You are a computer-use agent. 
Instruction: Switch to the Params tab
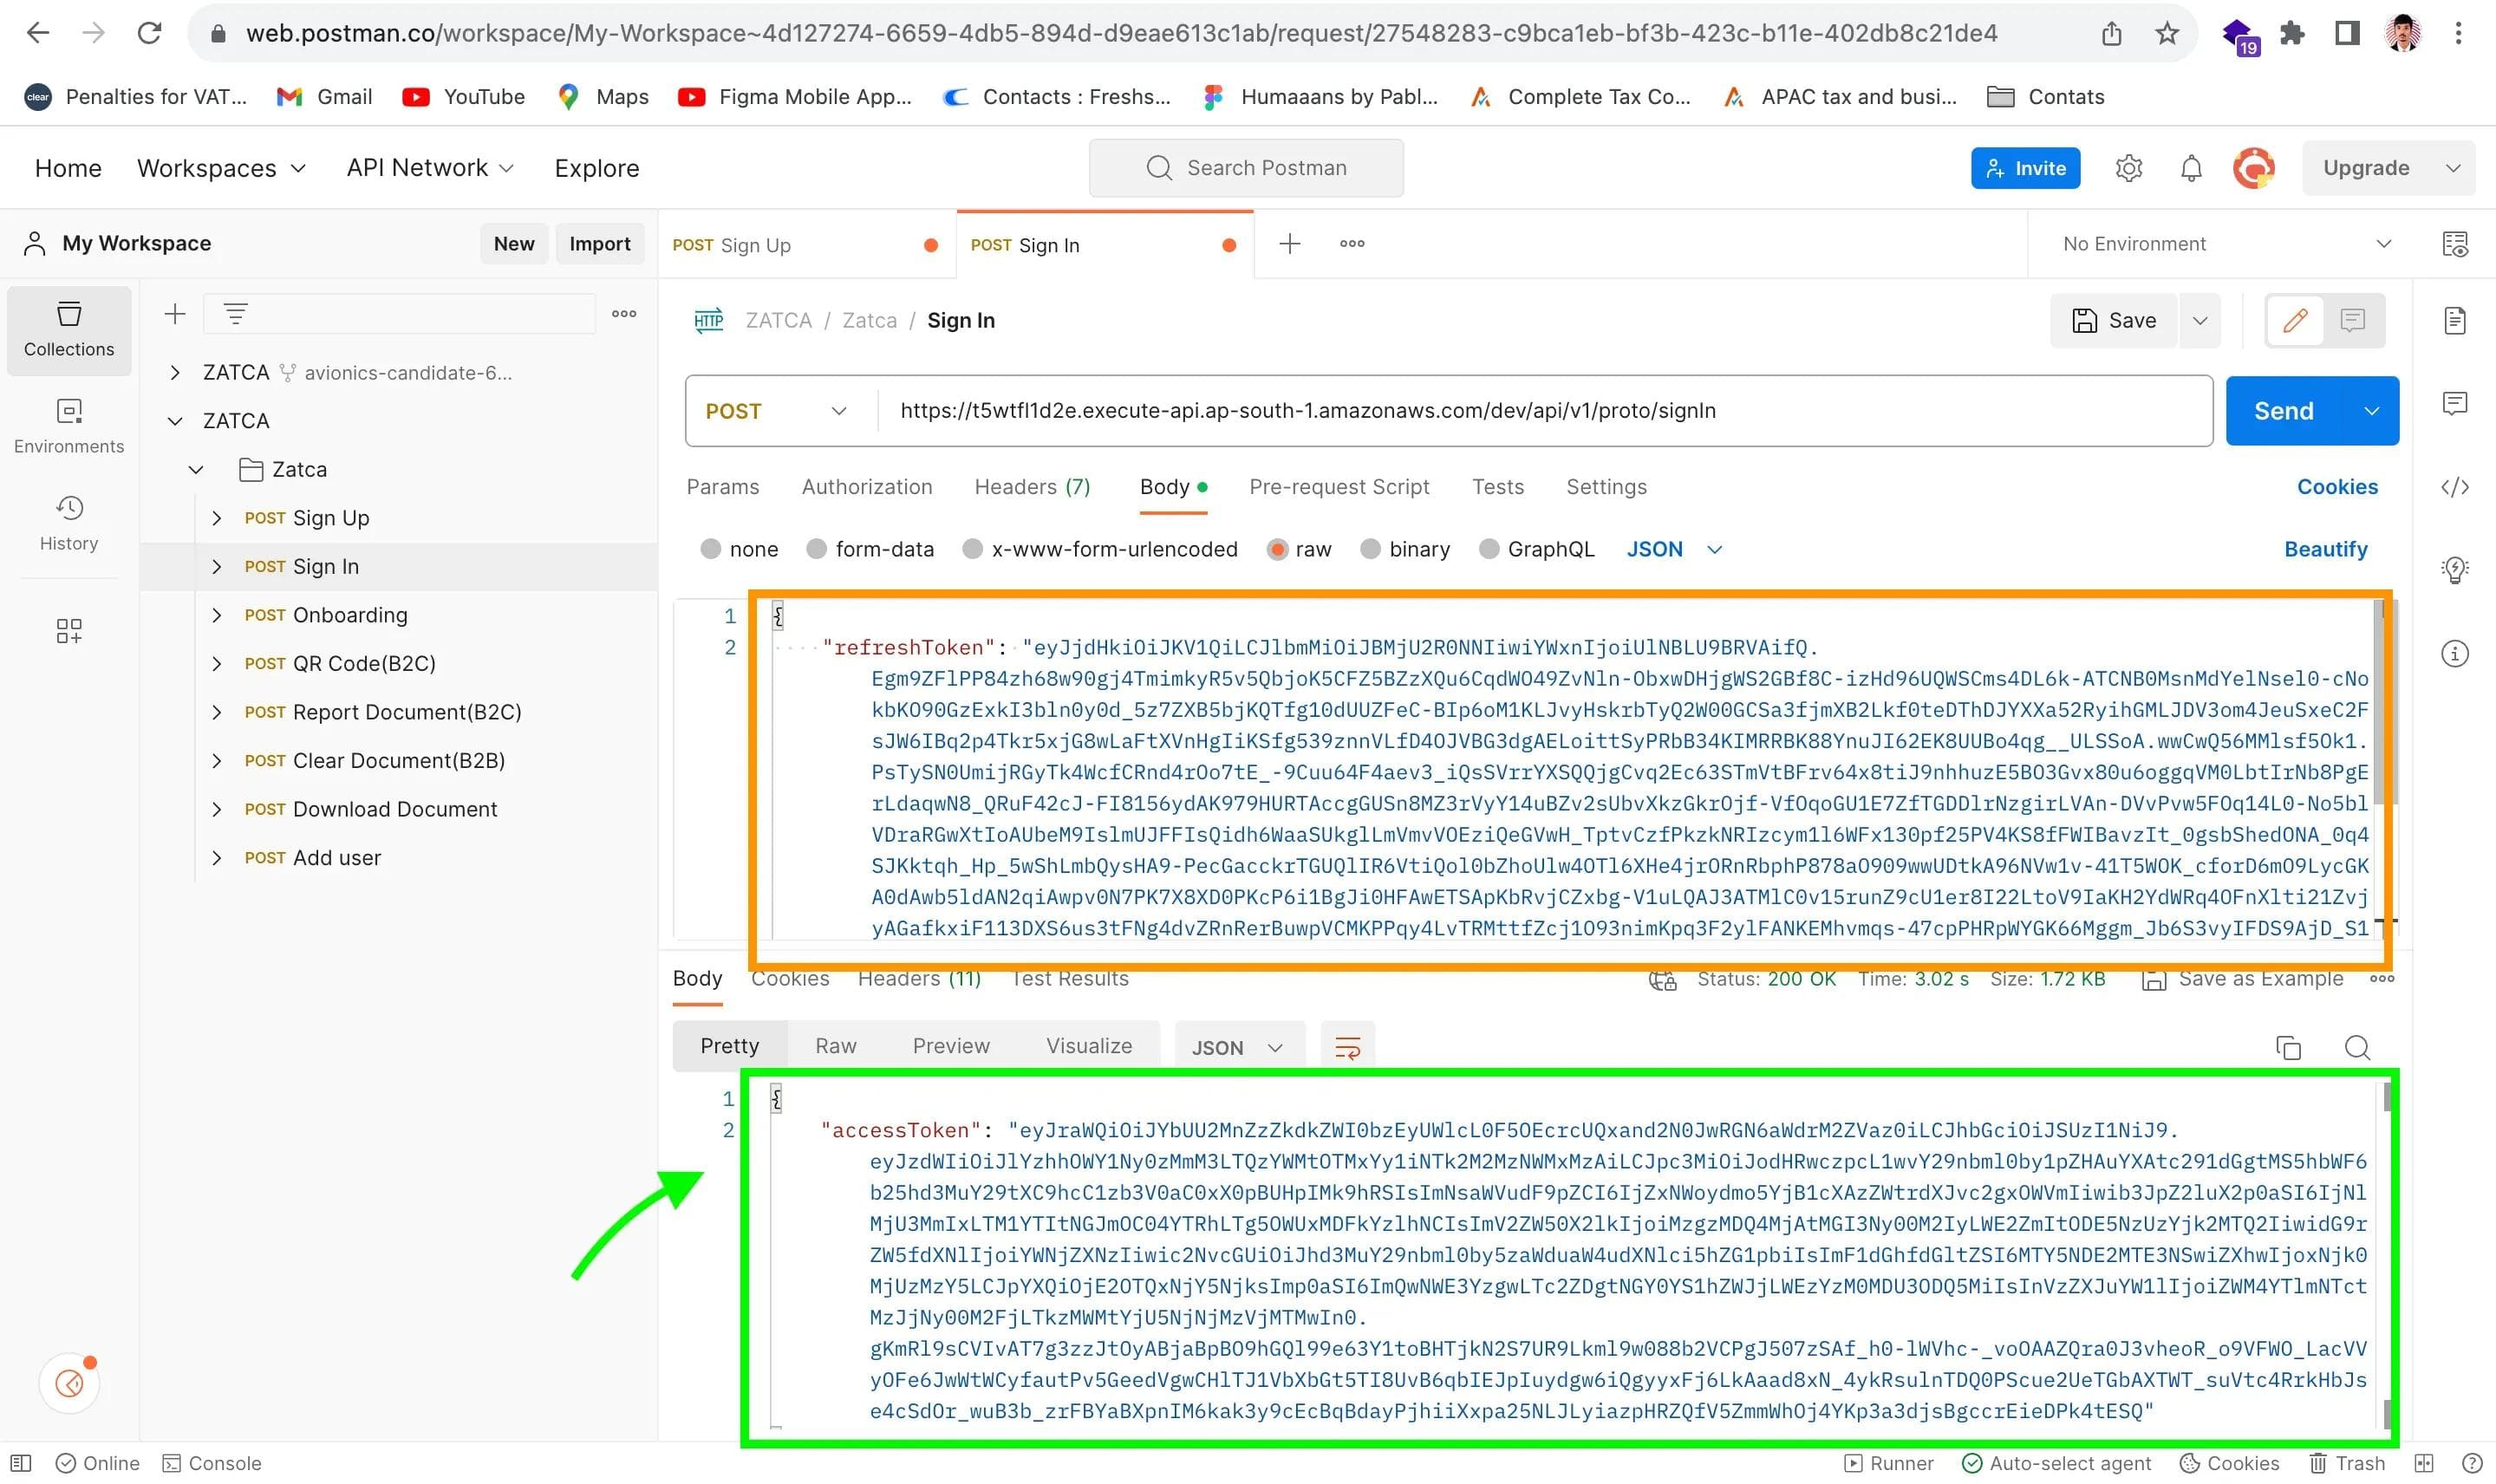tap(722, 487)
